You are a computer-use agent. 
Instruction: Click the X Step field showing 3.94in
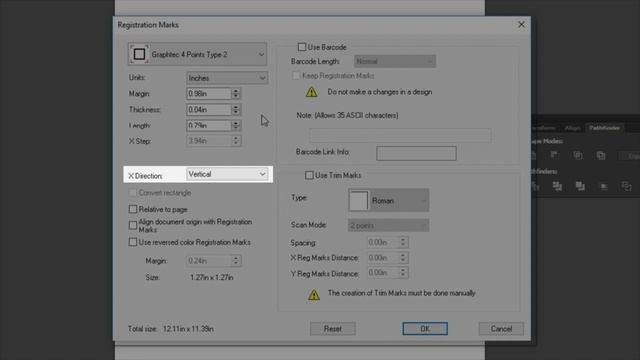click(209, 141)
